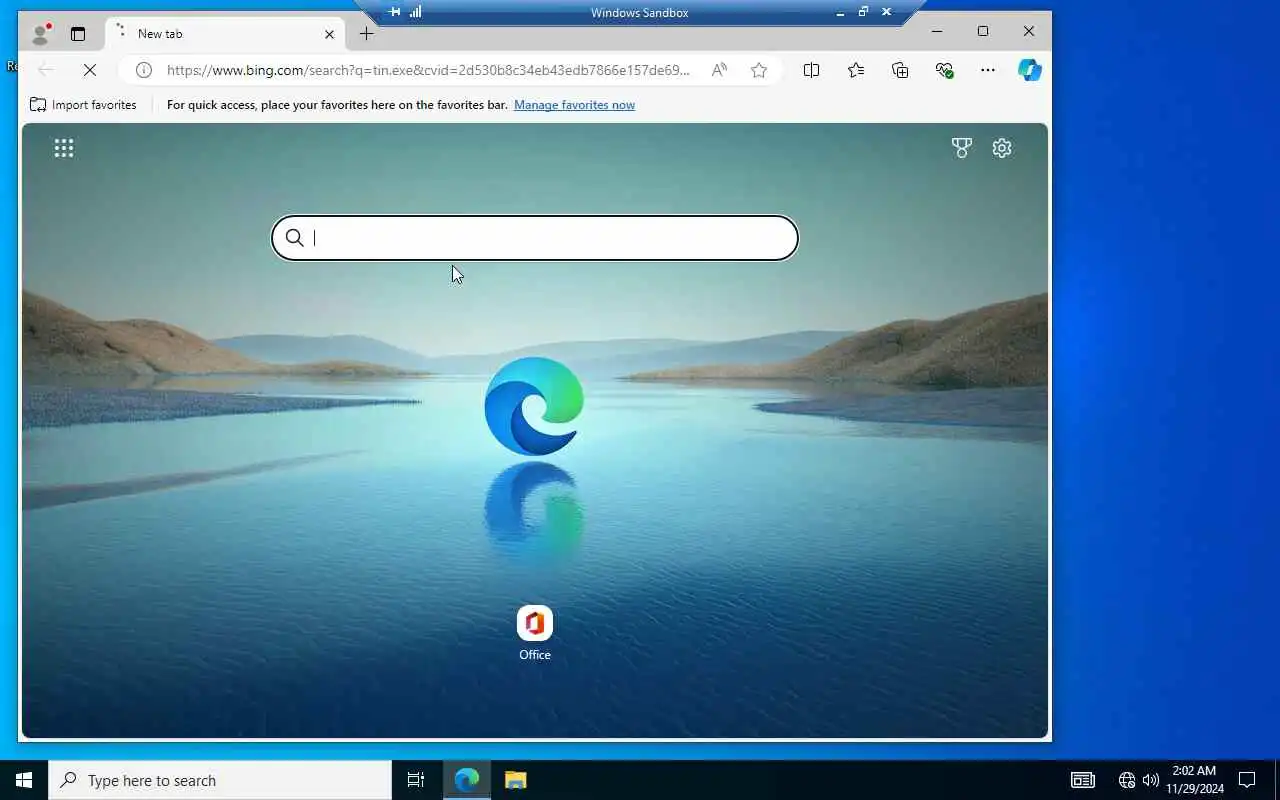Viewport: 1280px width, 800px height.
Task: Close the New tab tab
Action: pyautogui.click(x=329, y=34)
